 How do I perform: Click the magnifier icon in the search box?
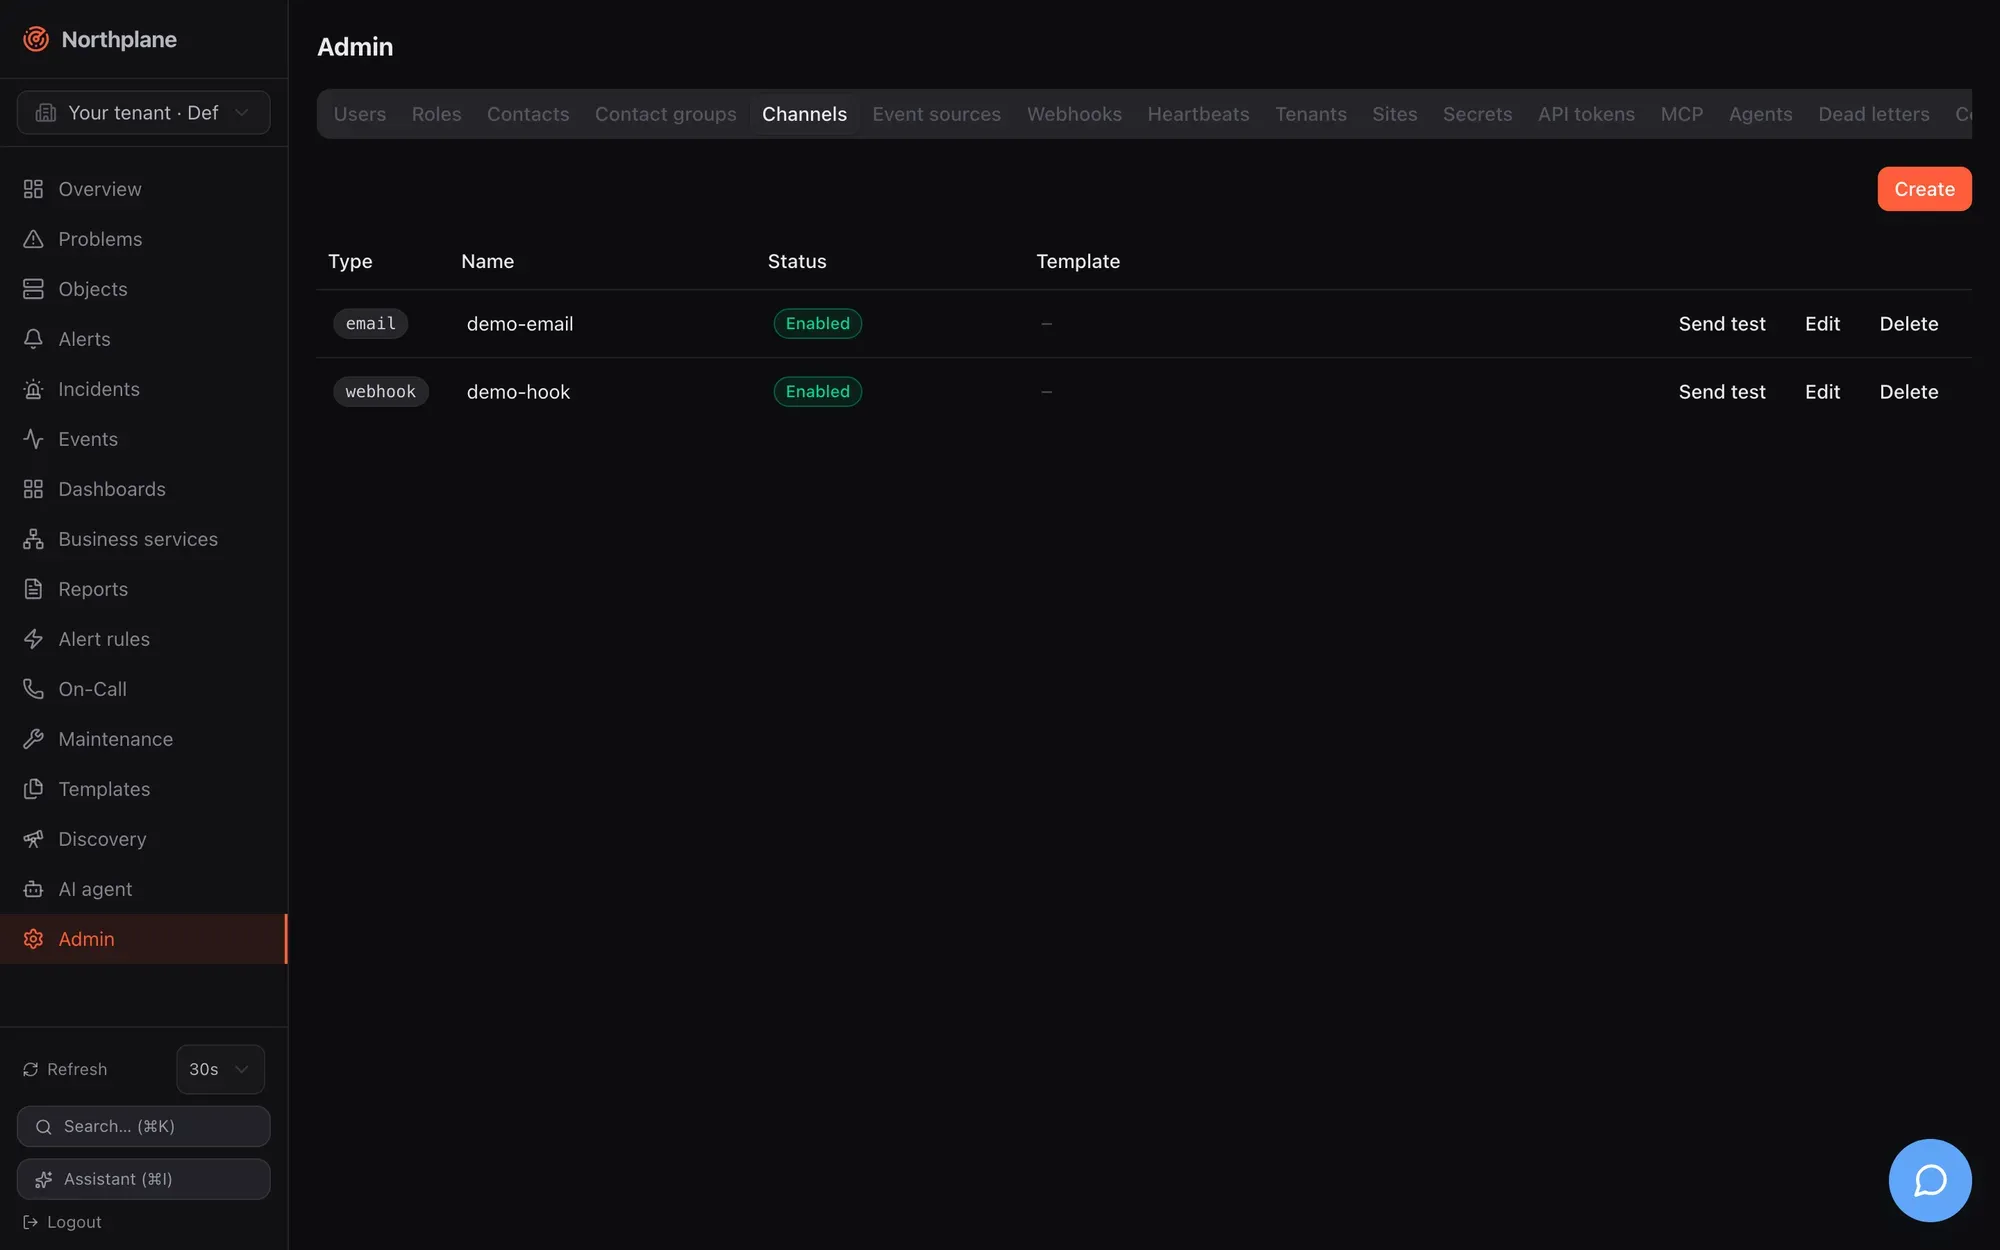coord(44,1127)
